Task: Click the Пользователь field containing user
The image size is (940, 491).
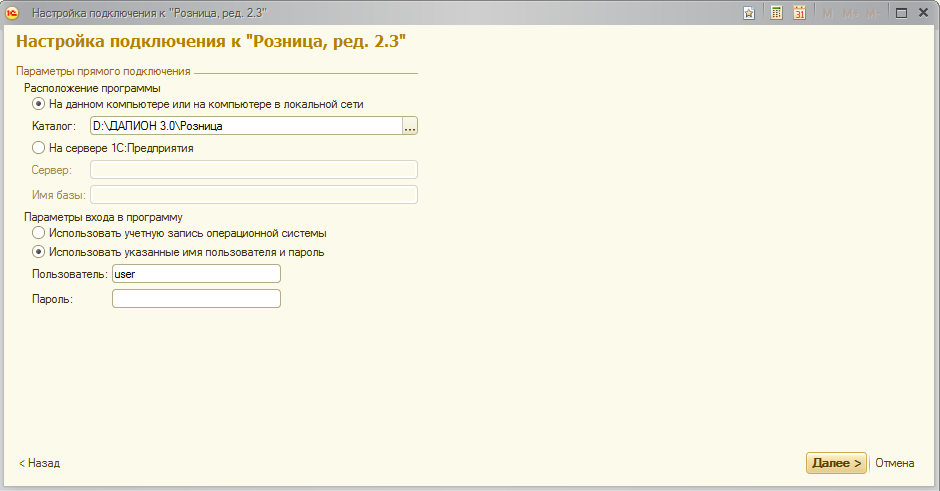Action: (196, 274)
